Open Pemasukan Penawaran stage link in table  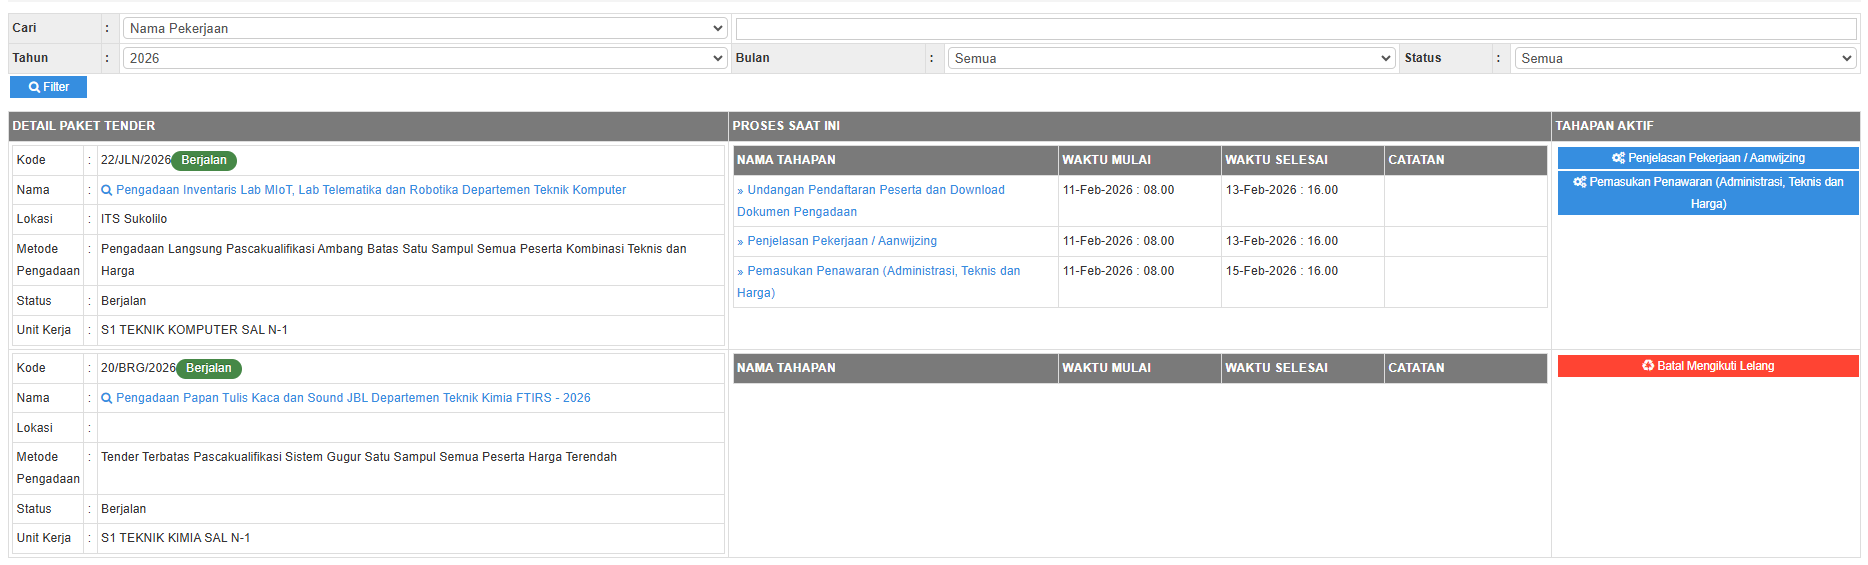coord(883,271)
